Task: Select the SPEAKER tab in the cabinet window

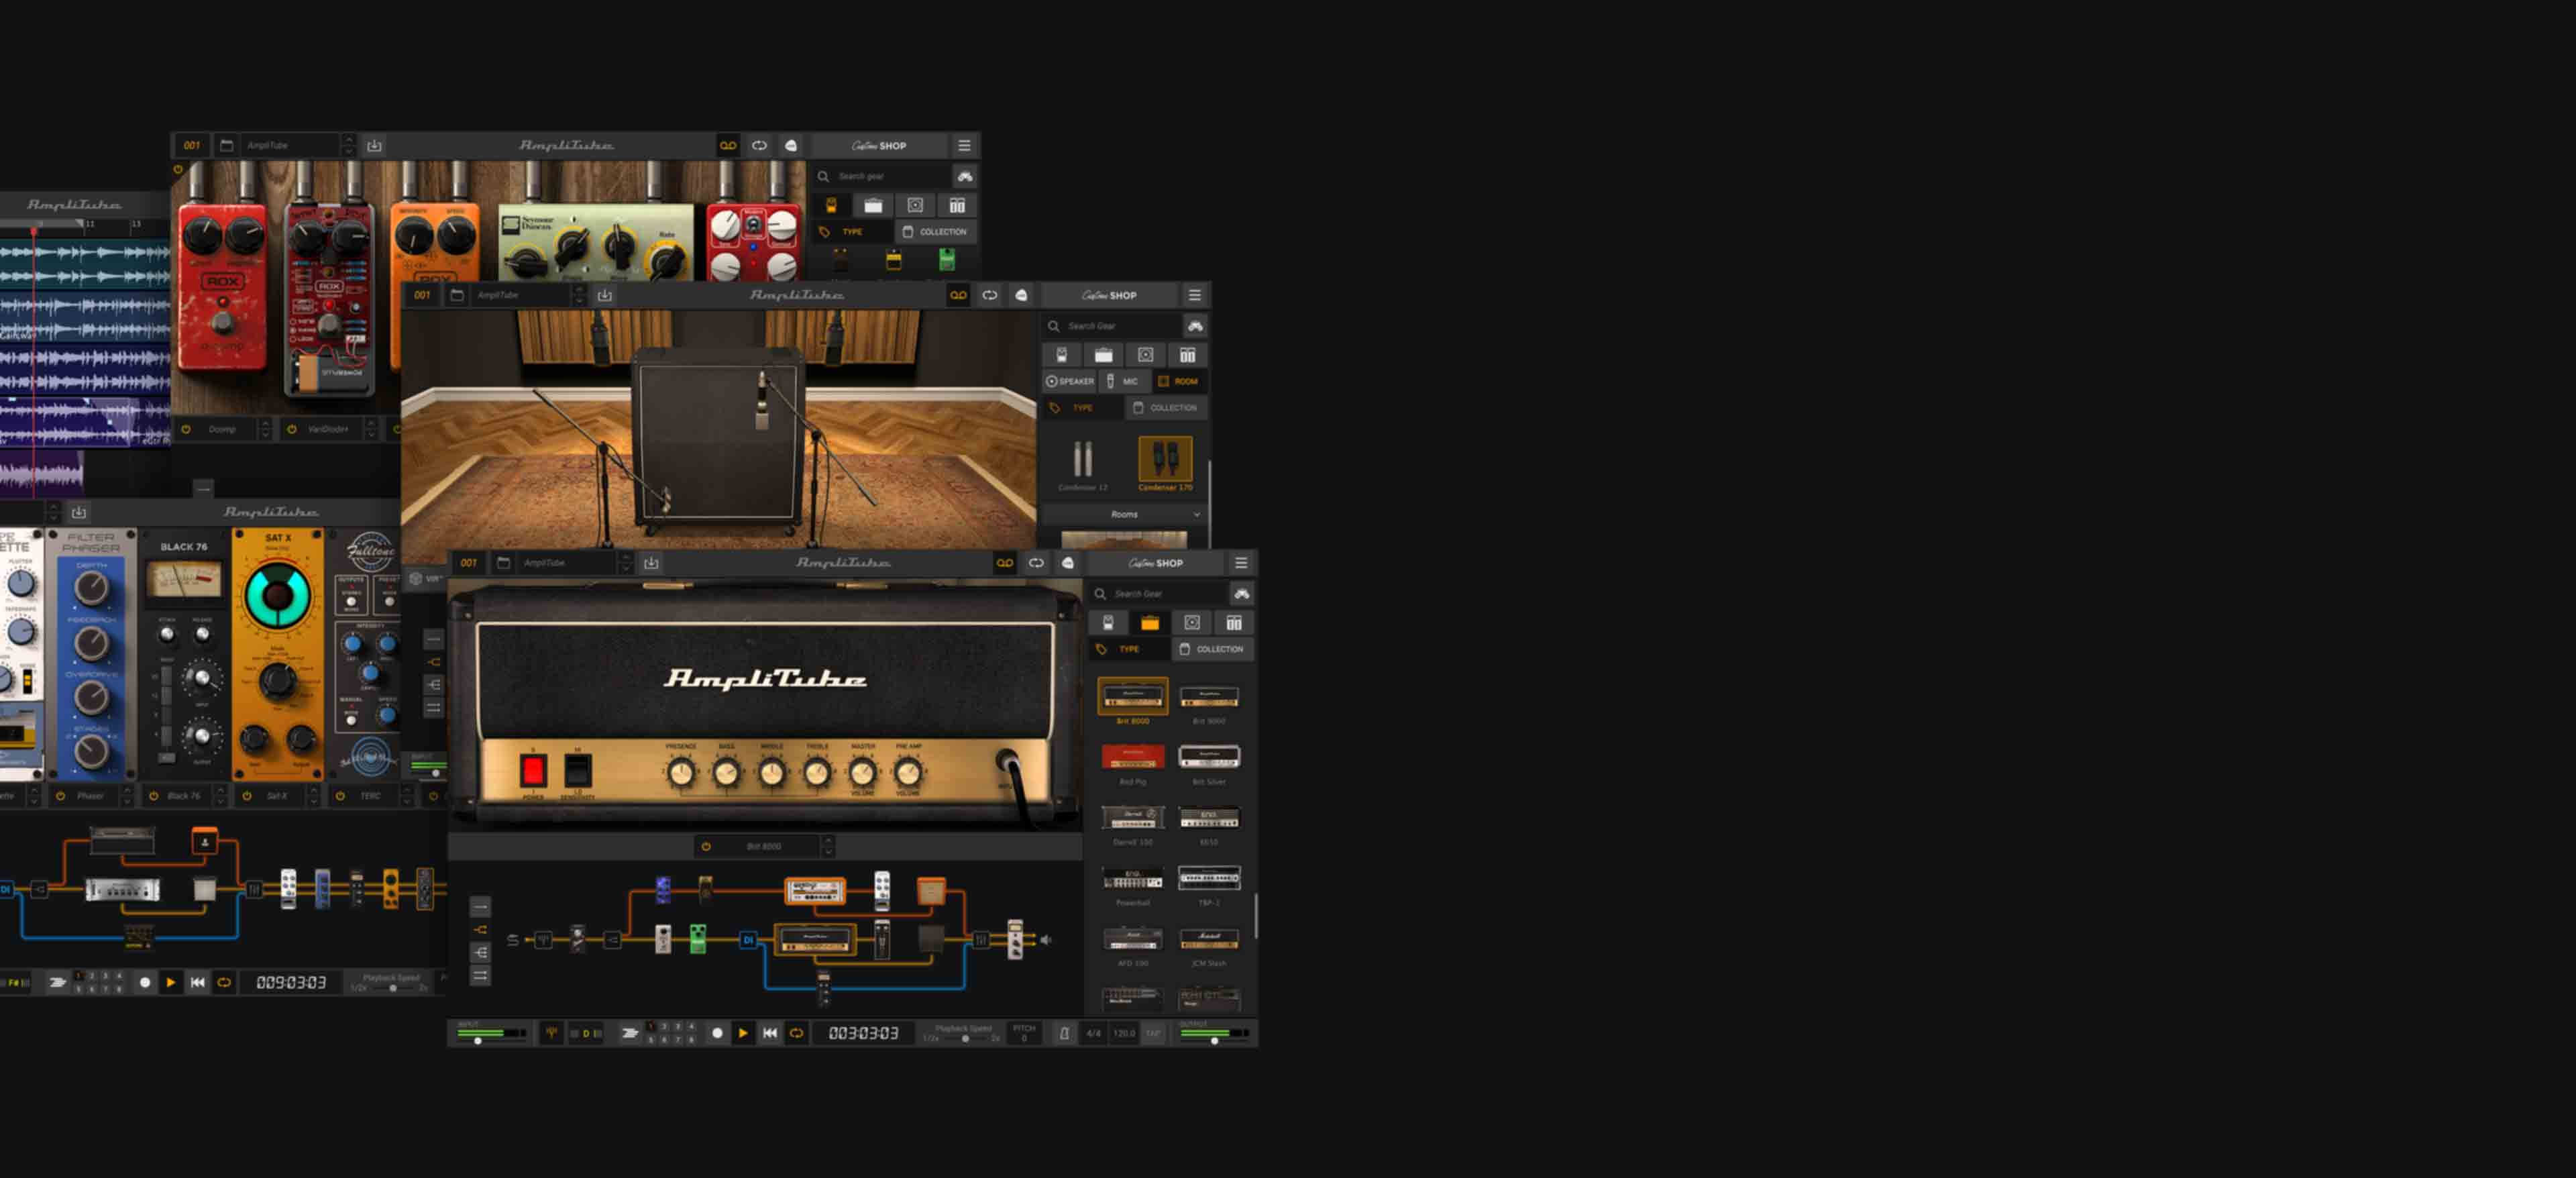Action: tap(1070, 381)
